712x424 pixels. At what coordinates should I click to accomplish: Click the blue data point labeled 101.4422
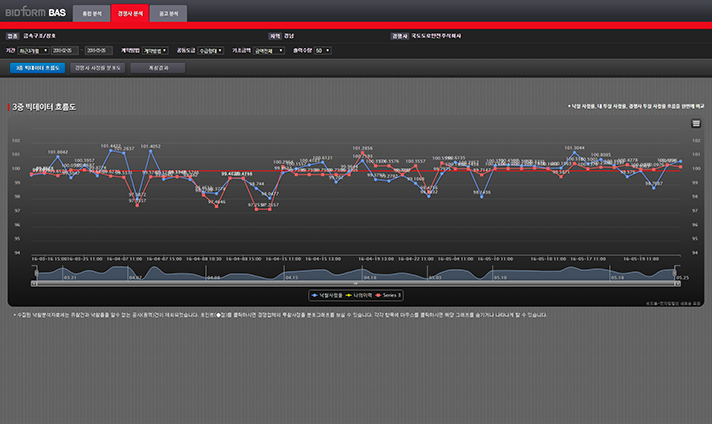tap(111, 151)
